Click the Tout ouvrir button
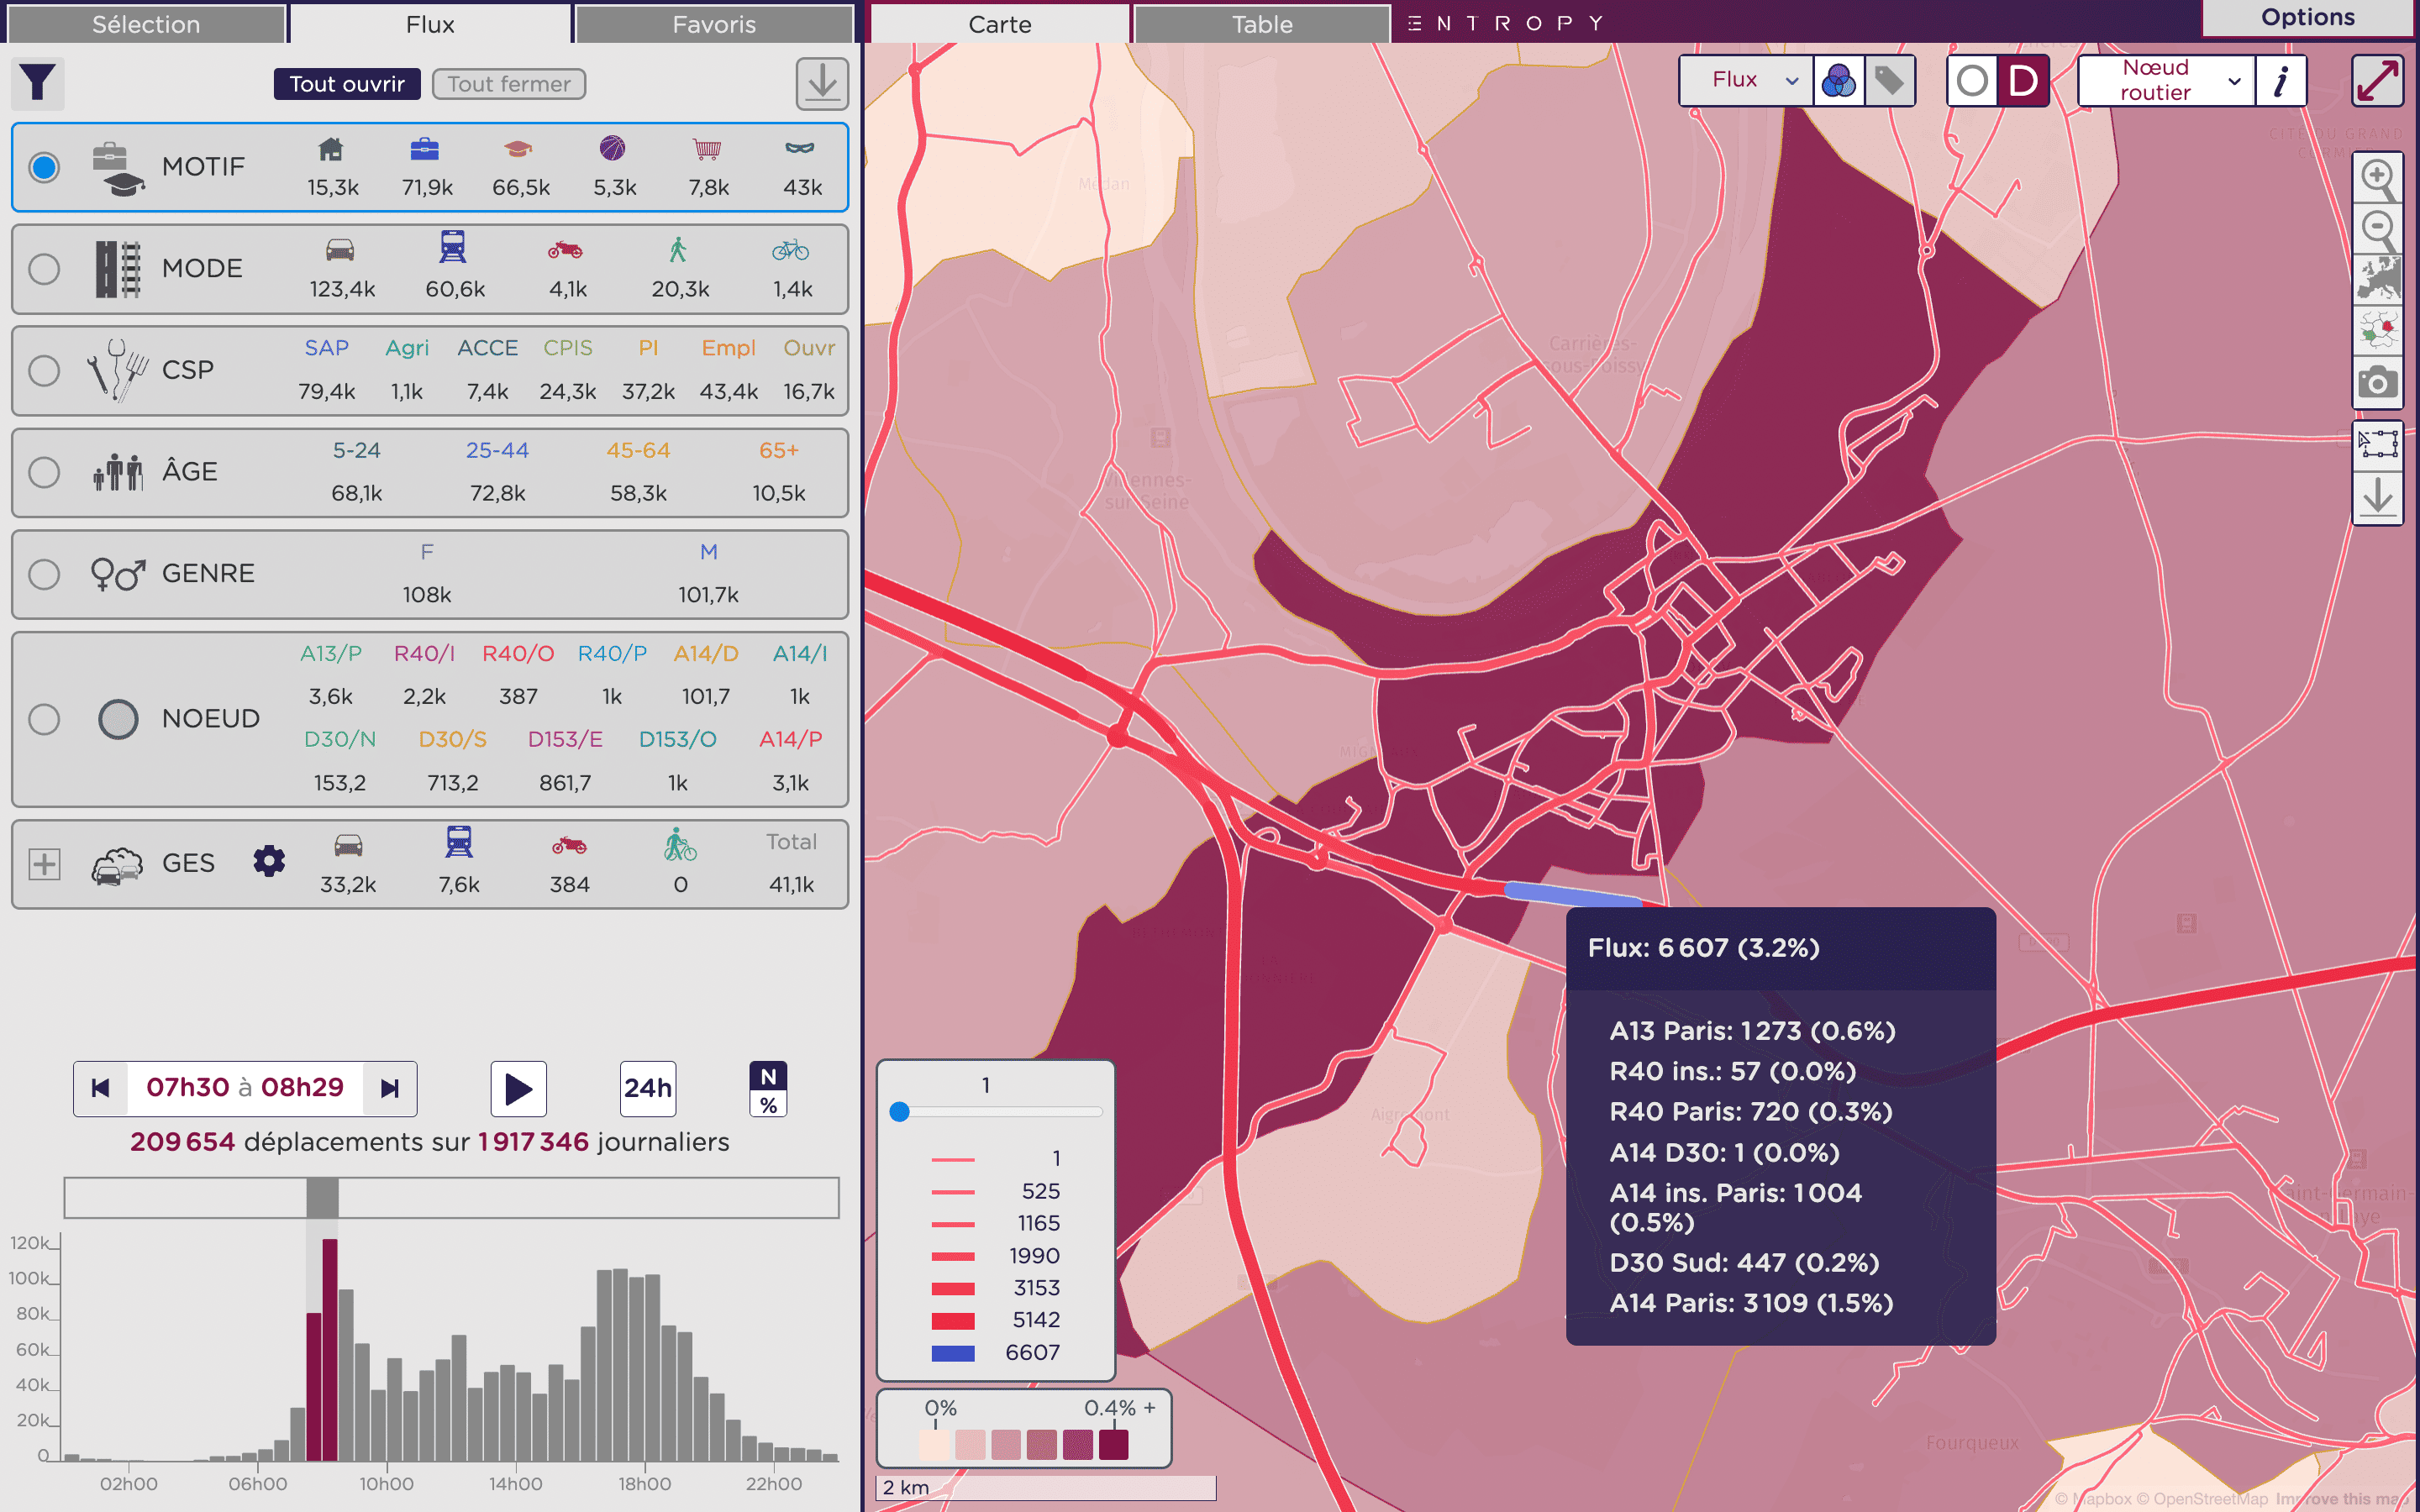 (x=346, y=84)
